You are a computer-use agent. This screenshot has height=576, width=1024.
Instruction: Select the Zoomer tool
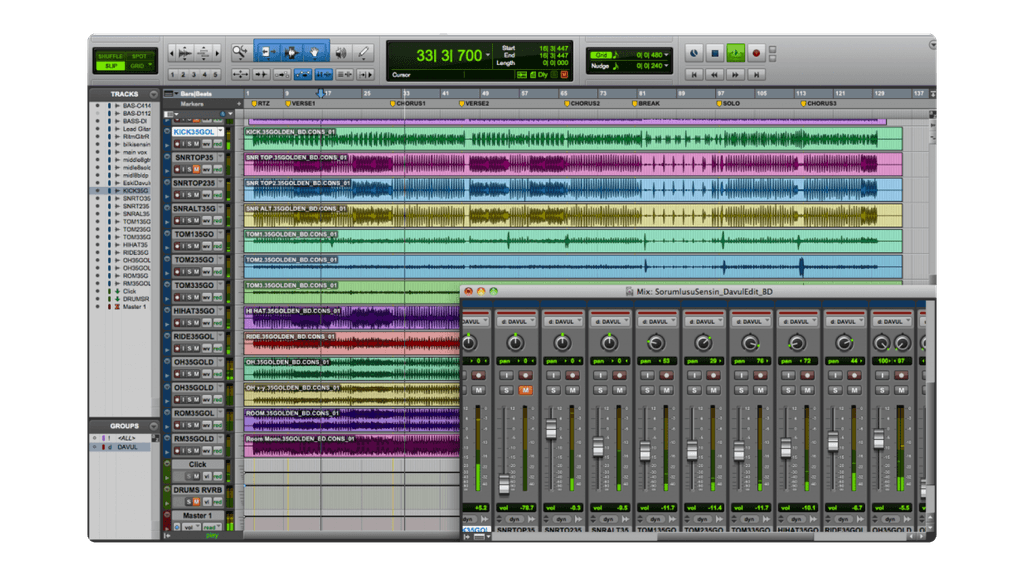[239, 50]
